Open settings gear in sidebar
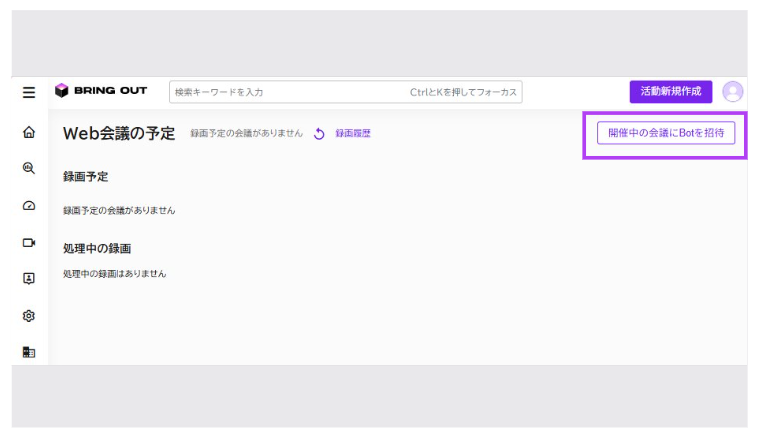The image size is (760, 446). pyautogui.click(x=29, y=316)
